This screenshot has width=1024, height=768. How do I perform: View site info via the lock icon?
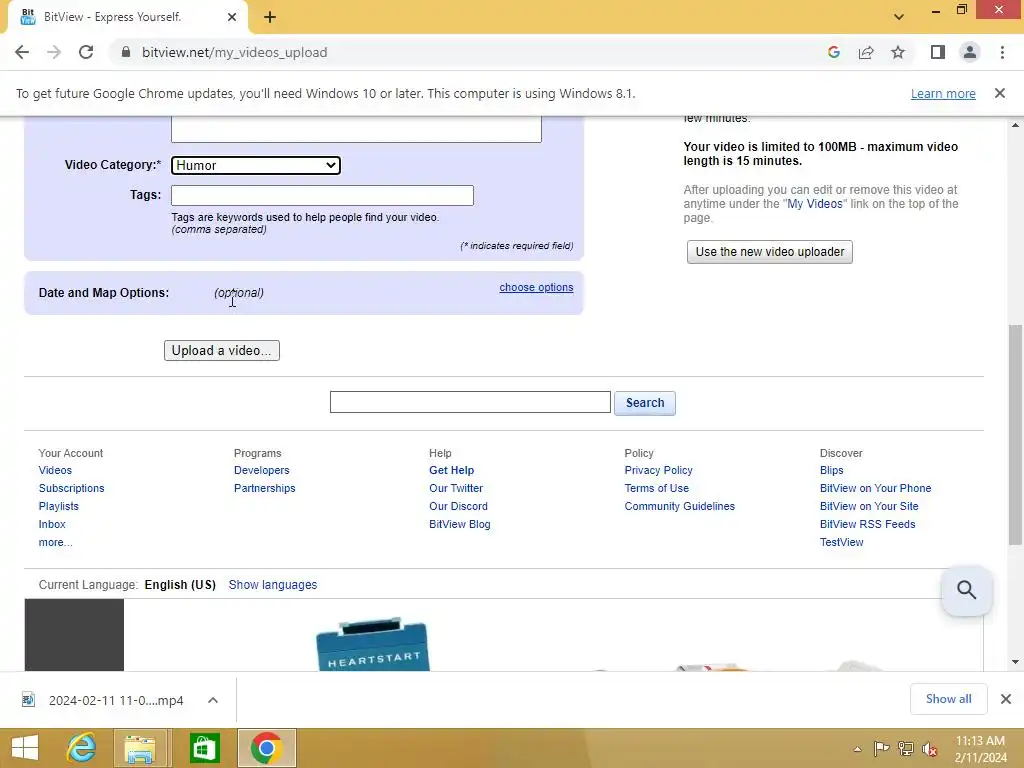126,52
